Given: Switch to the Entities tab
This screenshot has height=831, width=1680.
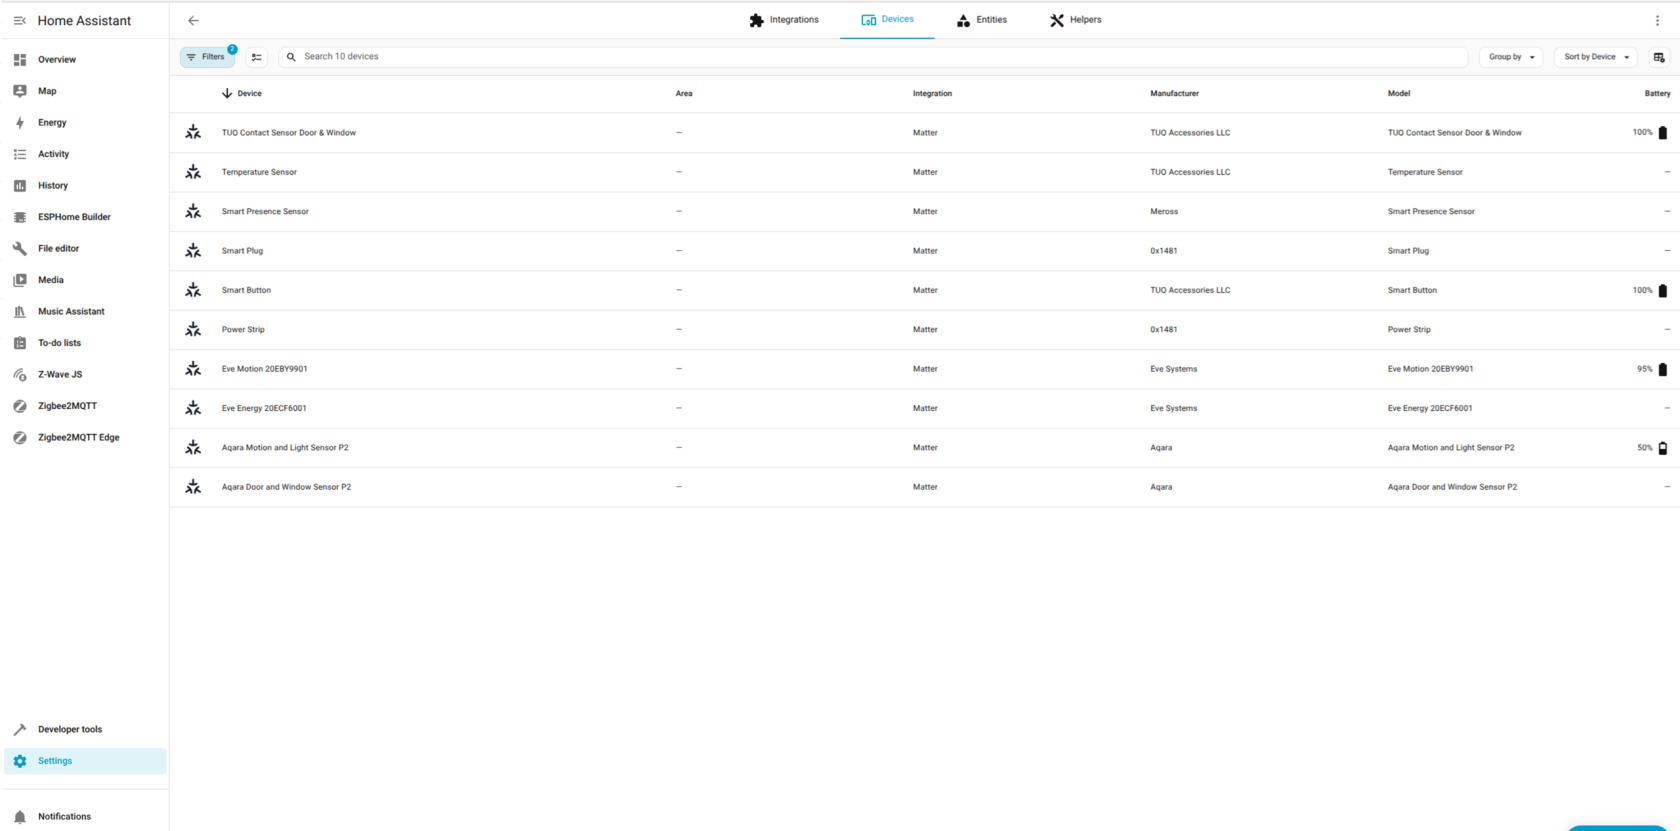Looking at the screenshot, I should pyautogui.click(x=981, y=20).
